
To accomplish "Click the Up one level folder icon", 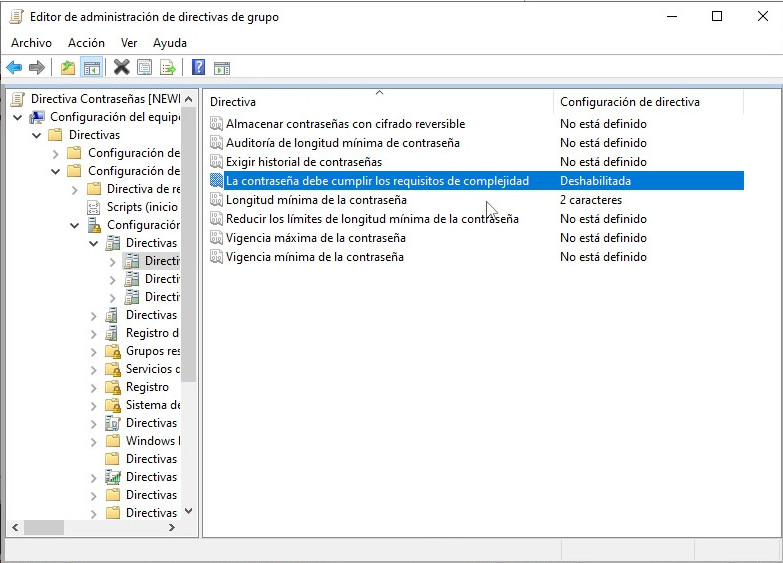I will (x=67, y=68).
